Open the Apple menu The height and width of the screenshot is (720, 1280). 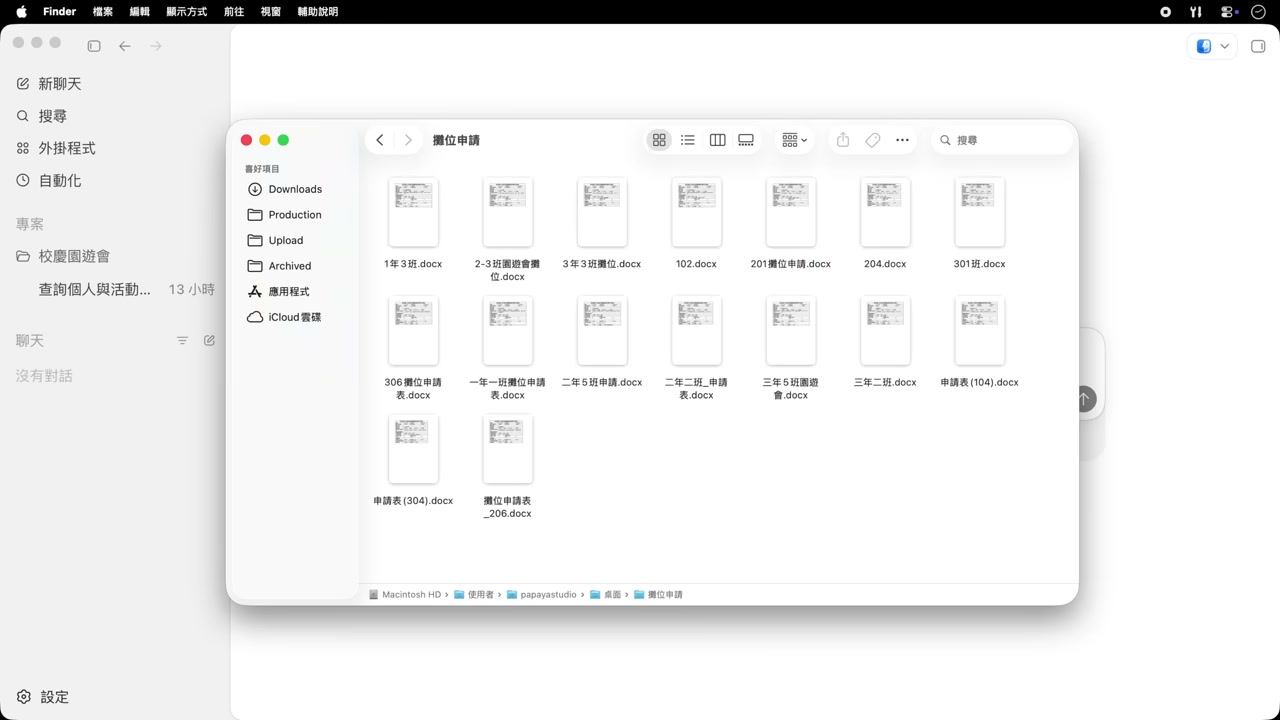(21, 12)
